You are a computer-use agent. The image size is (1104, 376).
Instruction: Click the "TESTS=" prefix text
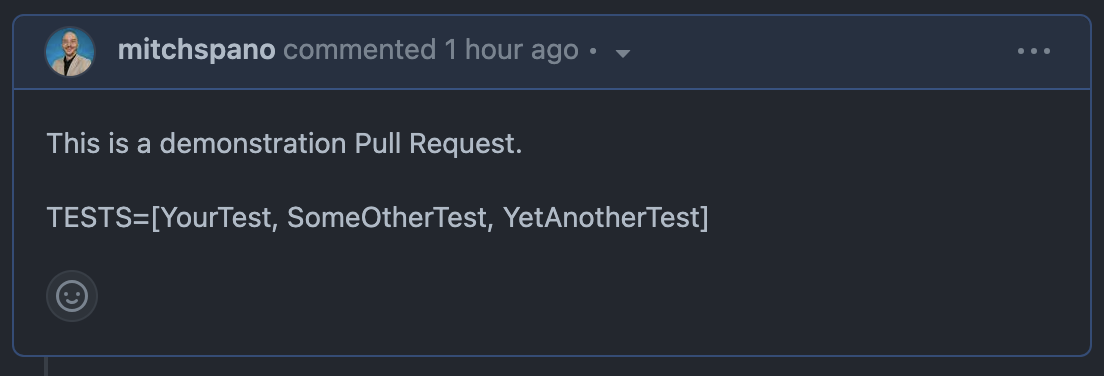click(99, 218)
